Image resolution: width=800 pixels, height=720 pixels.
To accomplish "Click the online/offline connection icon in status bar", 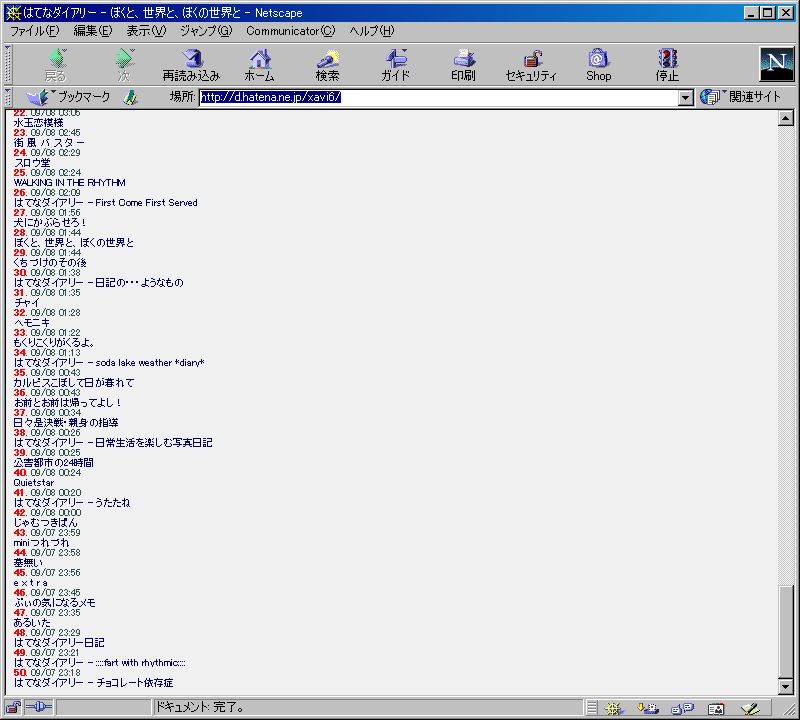I will pos(39,707).
